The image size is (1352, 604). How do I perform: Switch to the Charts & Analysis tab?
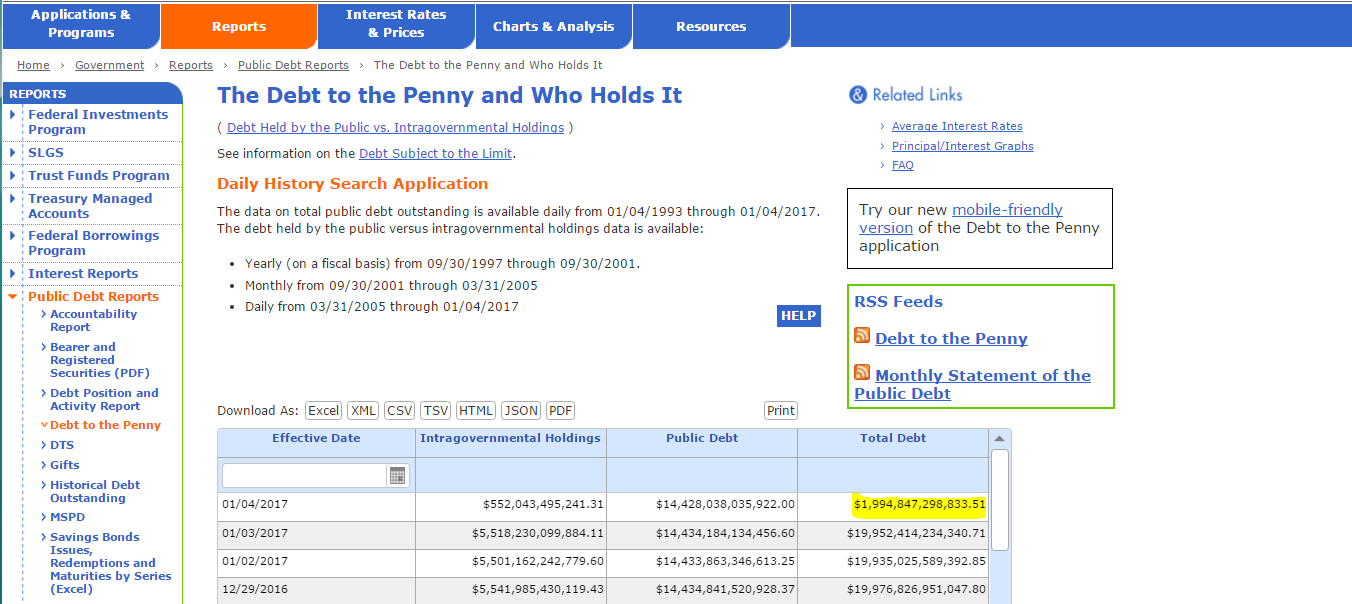(553, 26)
